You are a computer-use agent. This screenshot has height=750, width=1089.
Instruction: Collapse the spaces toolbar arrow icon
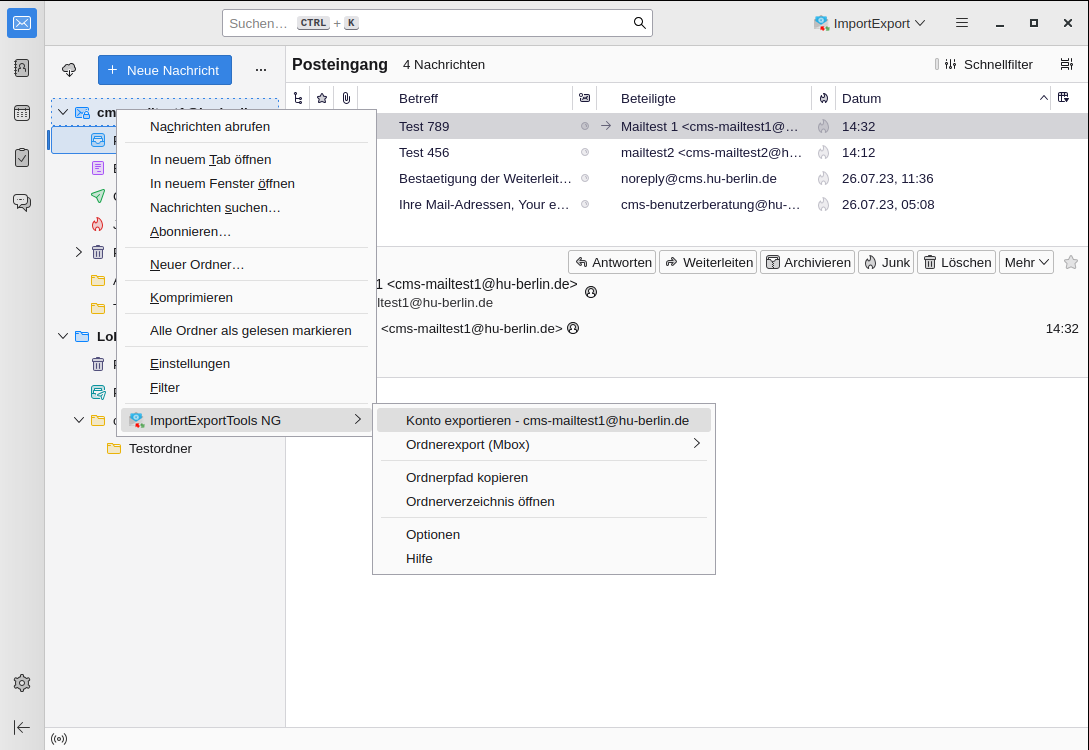click(22, 727)
